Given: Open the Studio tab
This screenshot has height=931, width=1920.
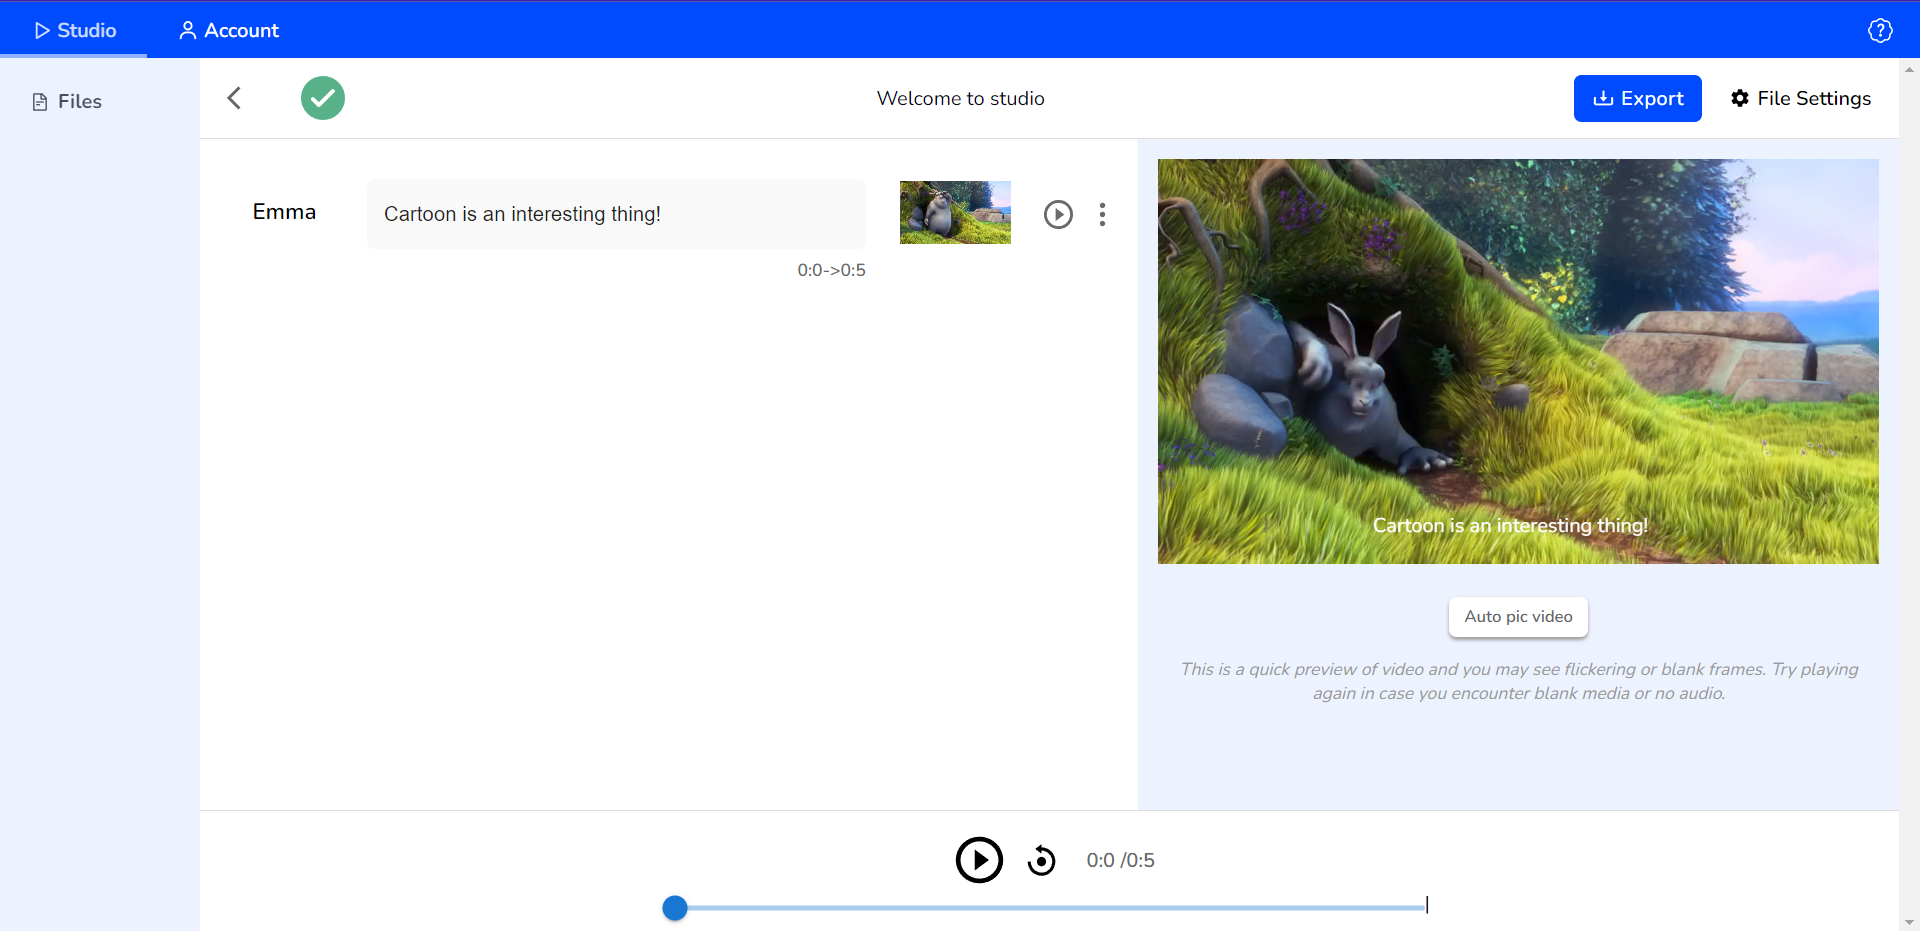Looking at the screenshot, I should coord(74,30).
